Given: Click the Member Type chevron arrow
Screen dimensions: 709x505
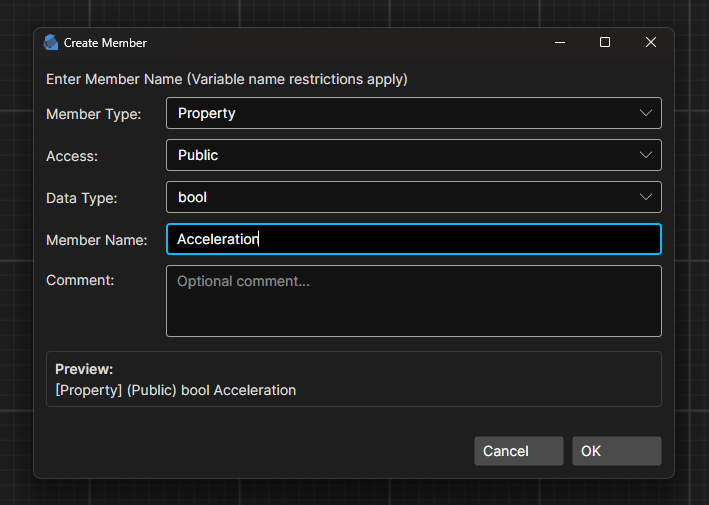Looking at the screenshot, I should (x=646, y=113).
